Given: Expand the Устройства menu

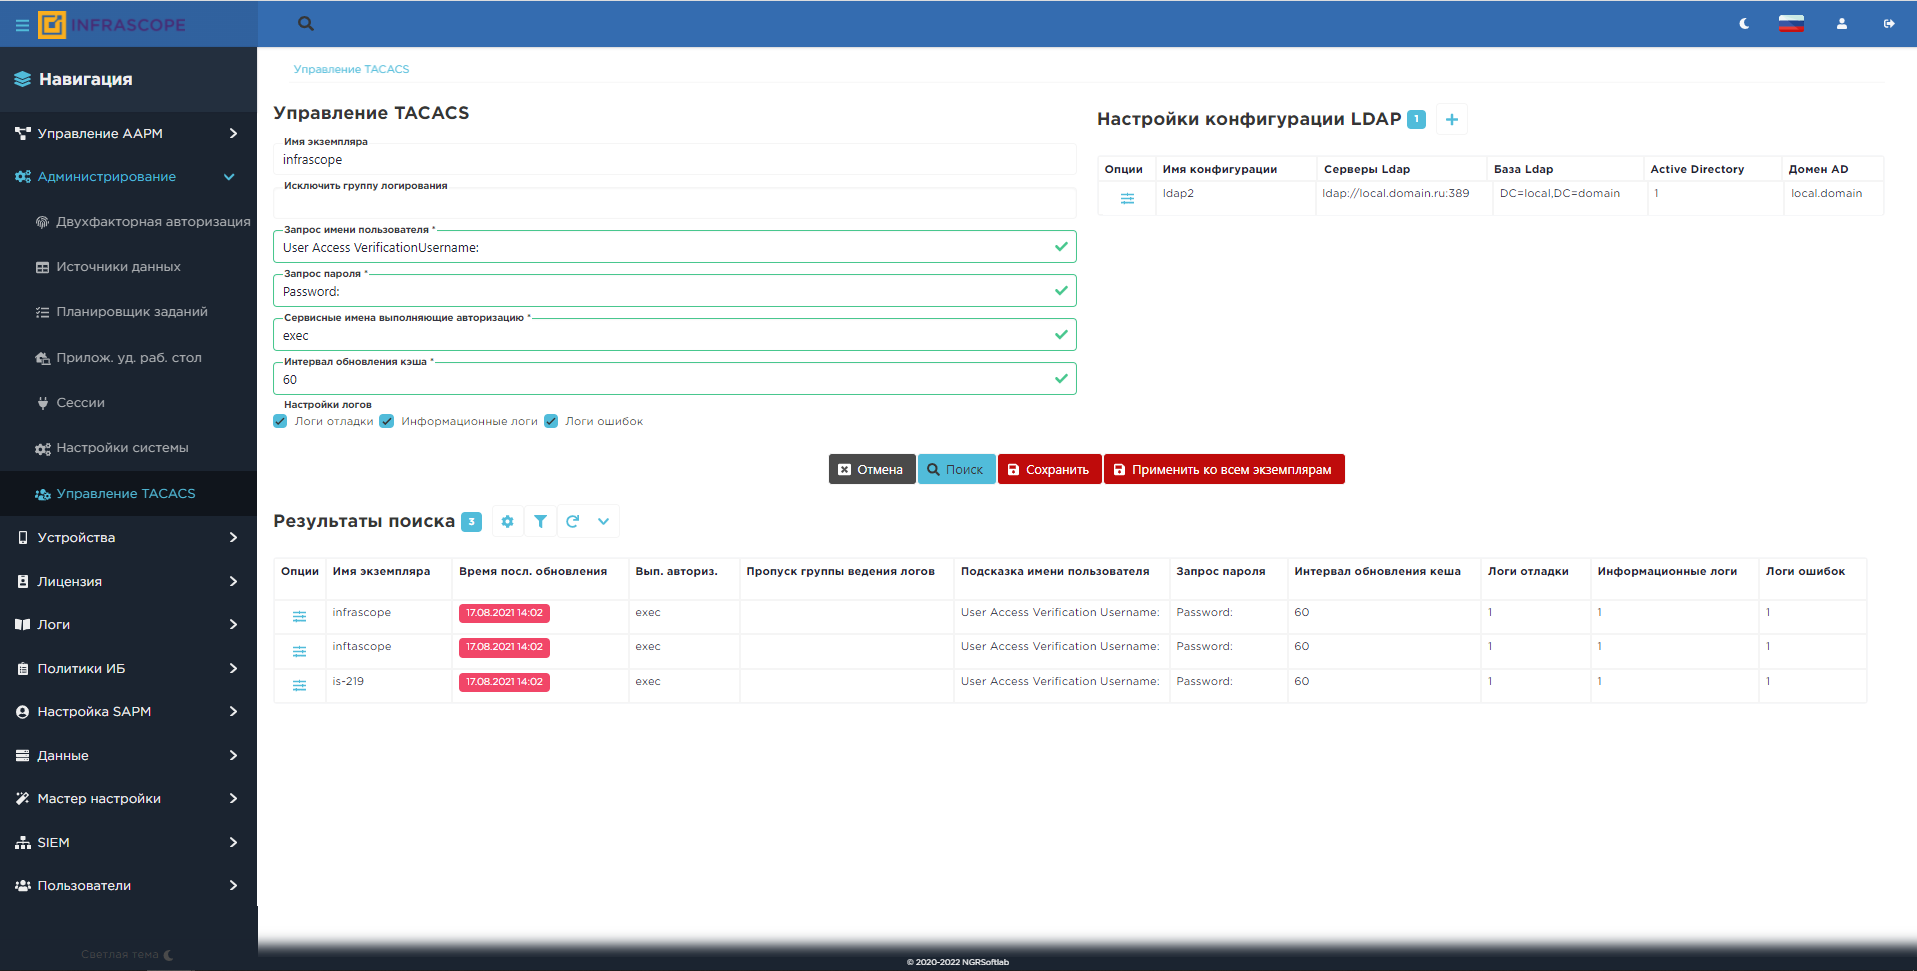Looking at the screenshot, I should tap(128, 538).
